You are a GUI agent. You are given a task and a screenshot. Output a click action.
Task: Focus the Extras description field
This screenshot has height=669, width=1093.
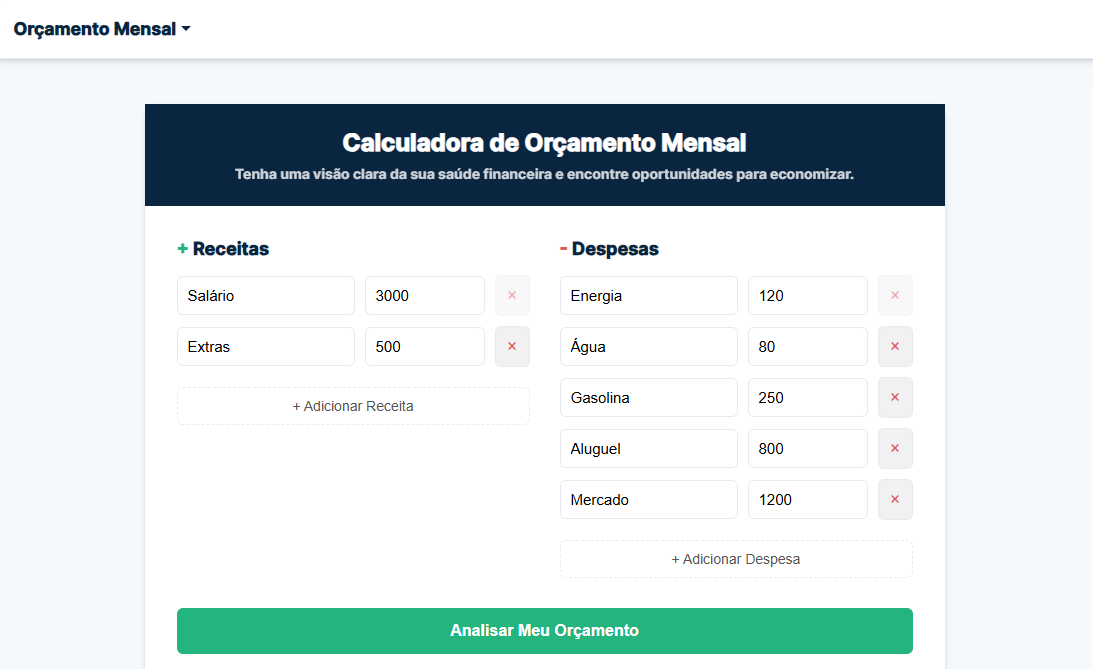[265, 346]
